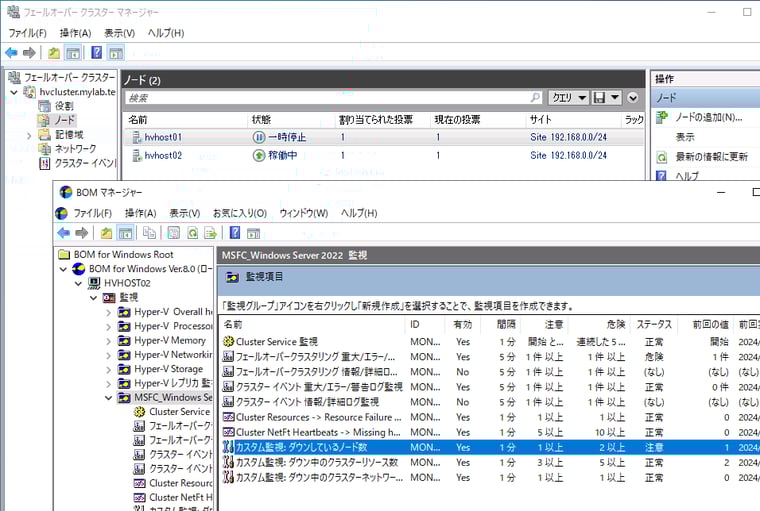760x511 pixels.
Task: Click ノードの追加(N)... action link
Action: pos(709,117)
